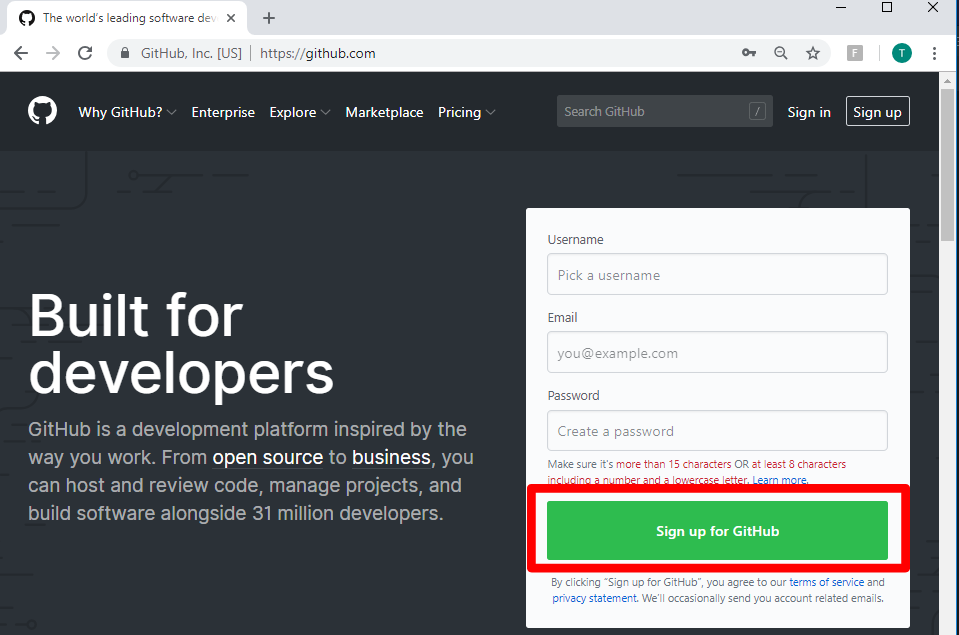Go back with the browser back arrow
The height and width of the screenshot is (635, 959).
[21, 53]
